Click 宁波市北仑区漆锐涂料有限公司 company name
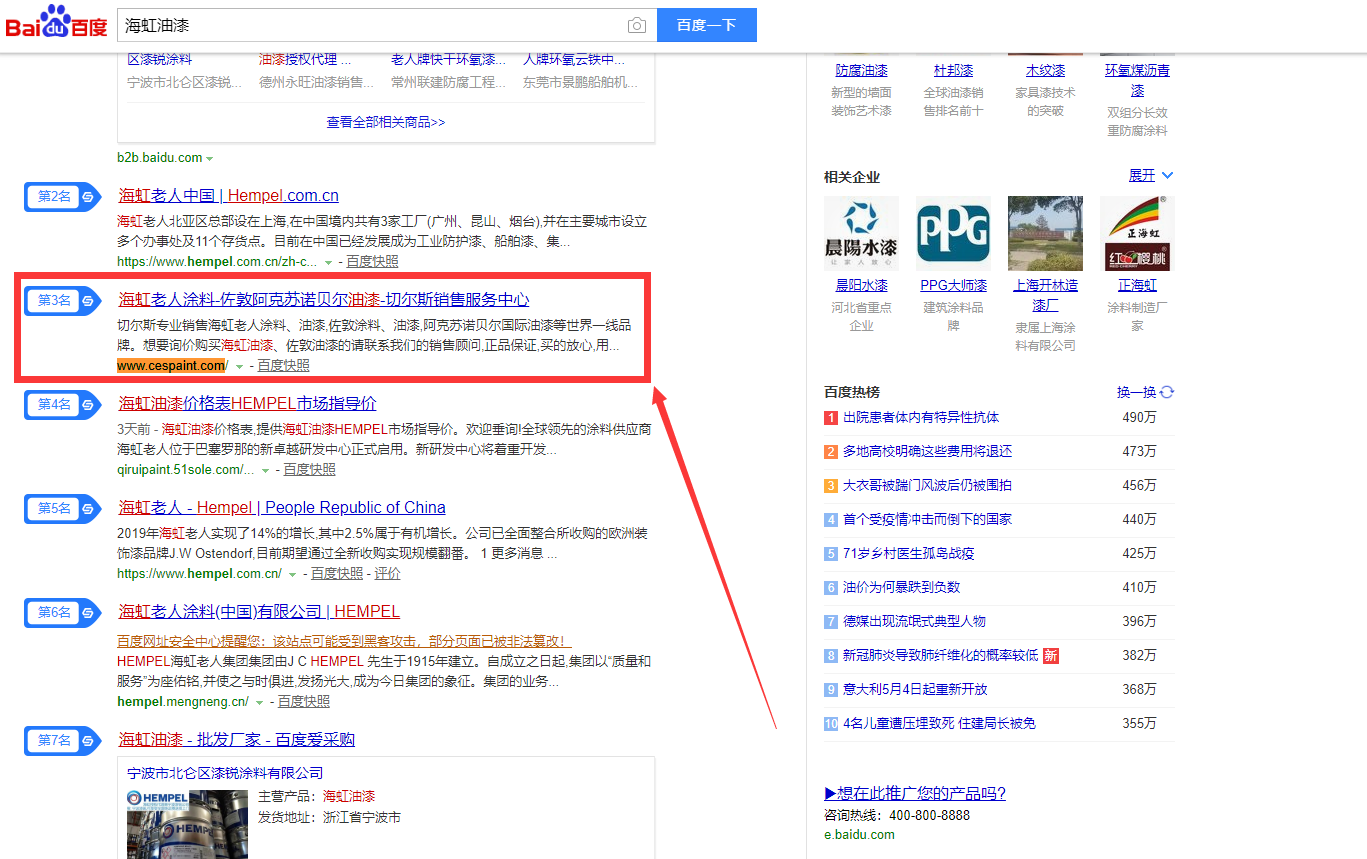 click(x=225, y=773)
